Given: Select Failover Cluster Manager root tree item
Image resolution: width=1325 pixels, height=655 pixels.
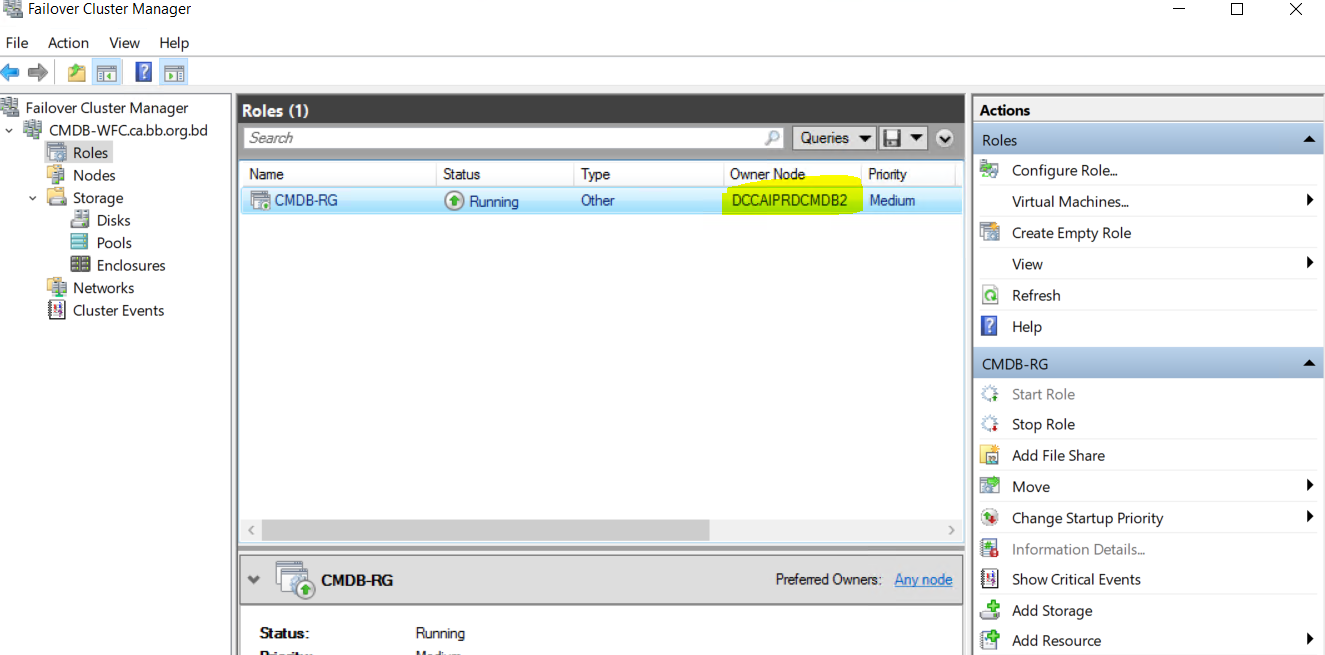Looking at the screenshot, I should coord(107,108).
